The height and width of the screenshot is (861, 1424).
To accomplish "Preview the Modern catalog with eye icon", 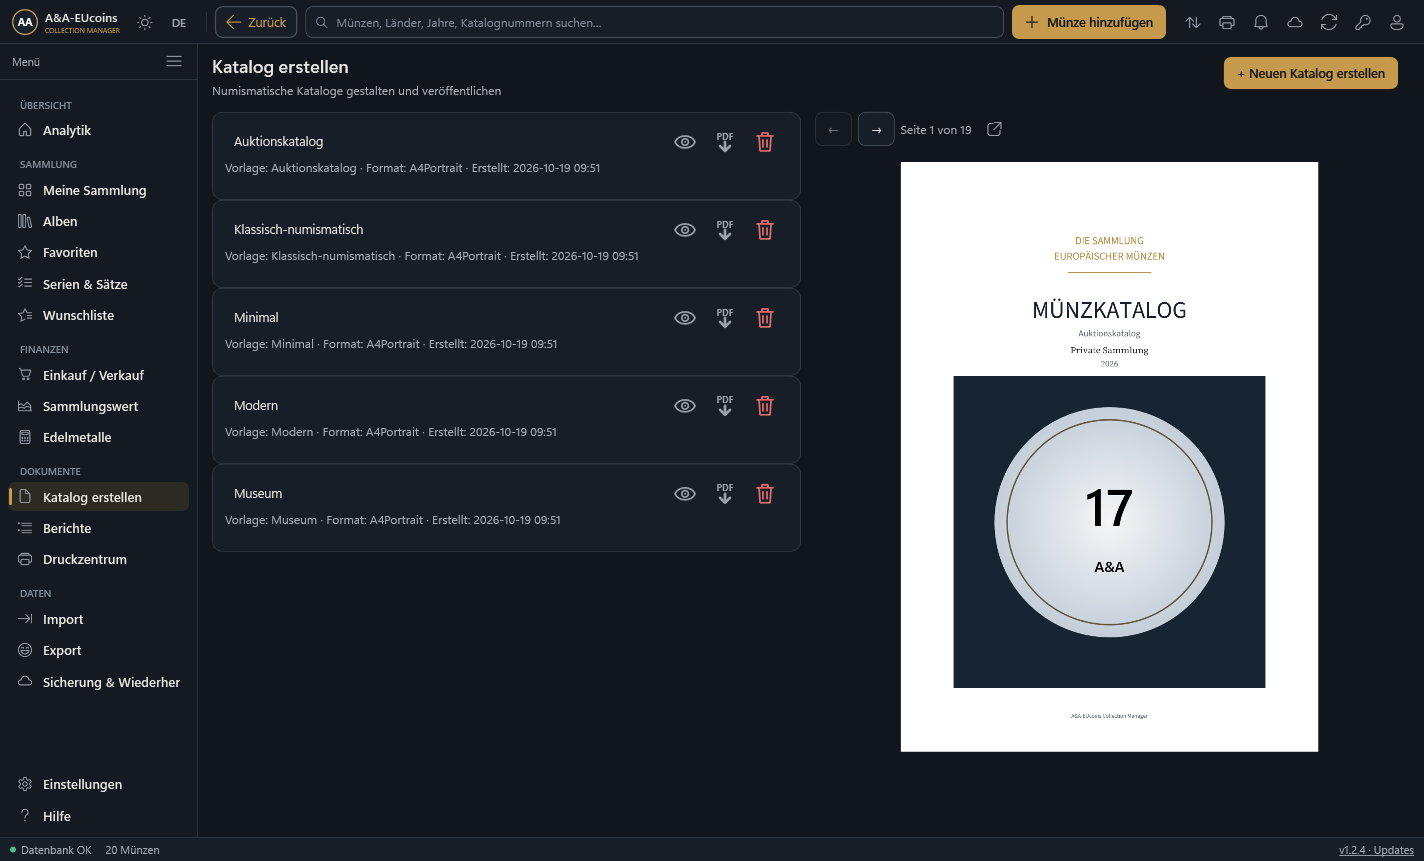I will click(685, 406).
